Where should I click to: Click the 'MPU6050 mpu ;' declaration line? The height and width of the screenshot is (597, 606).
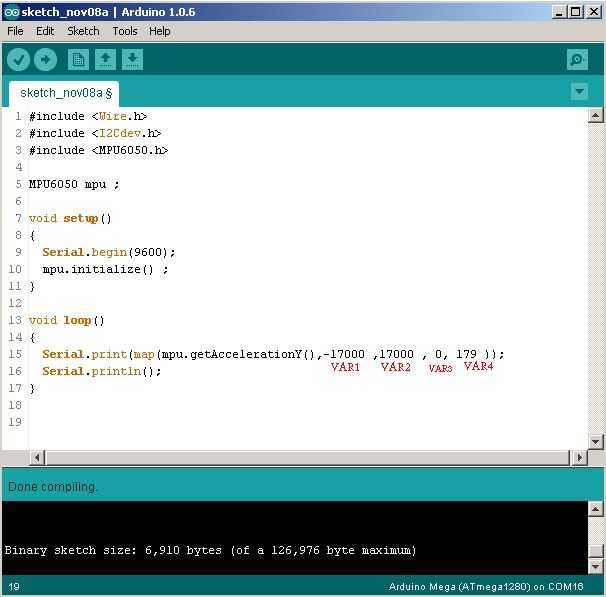74,184
